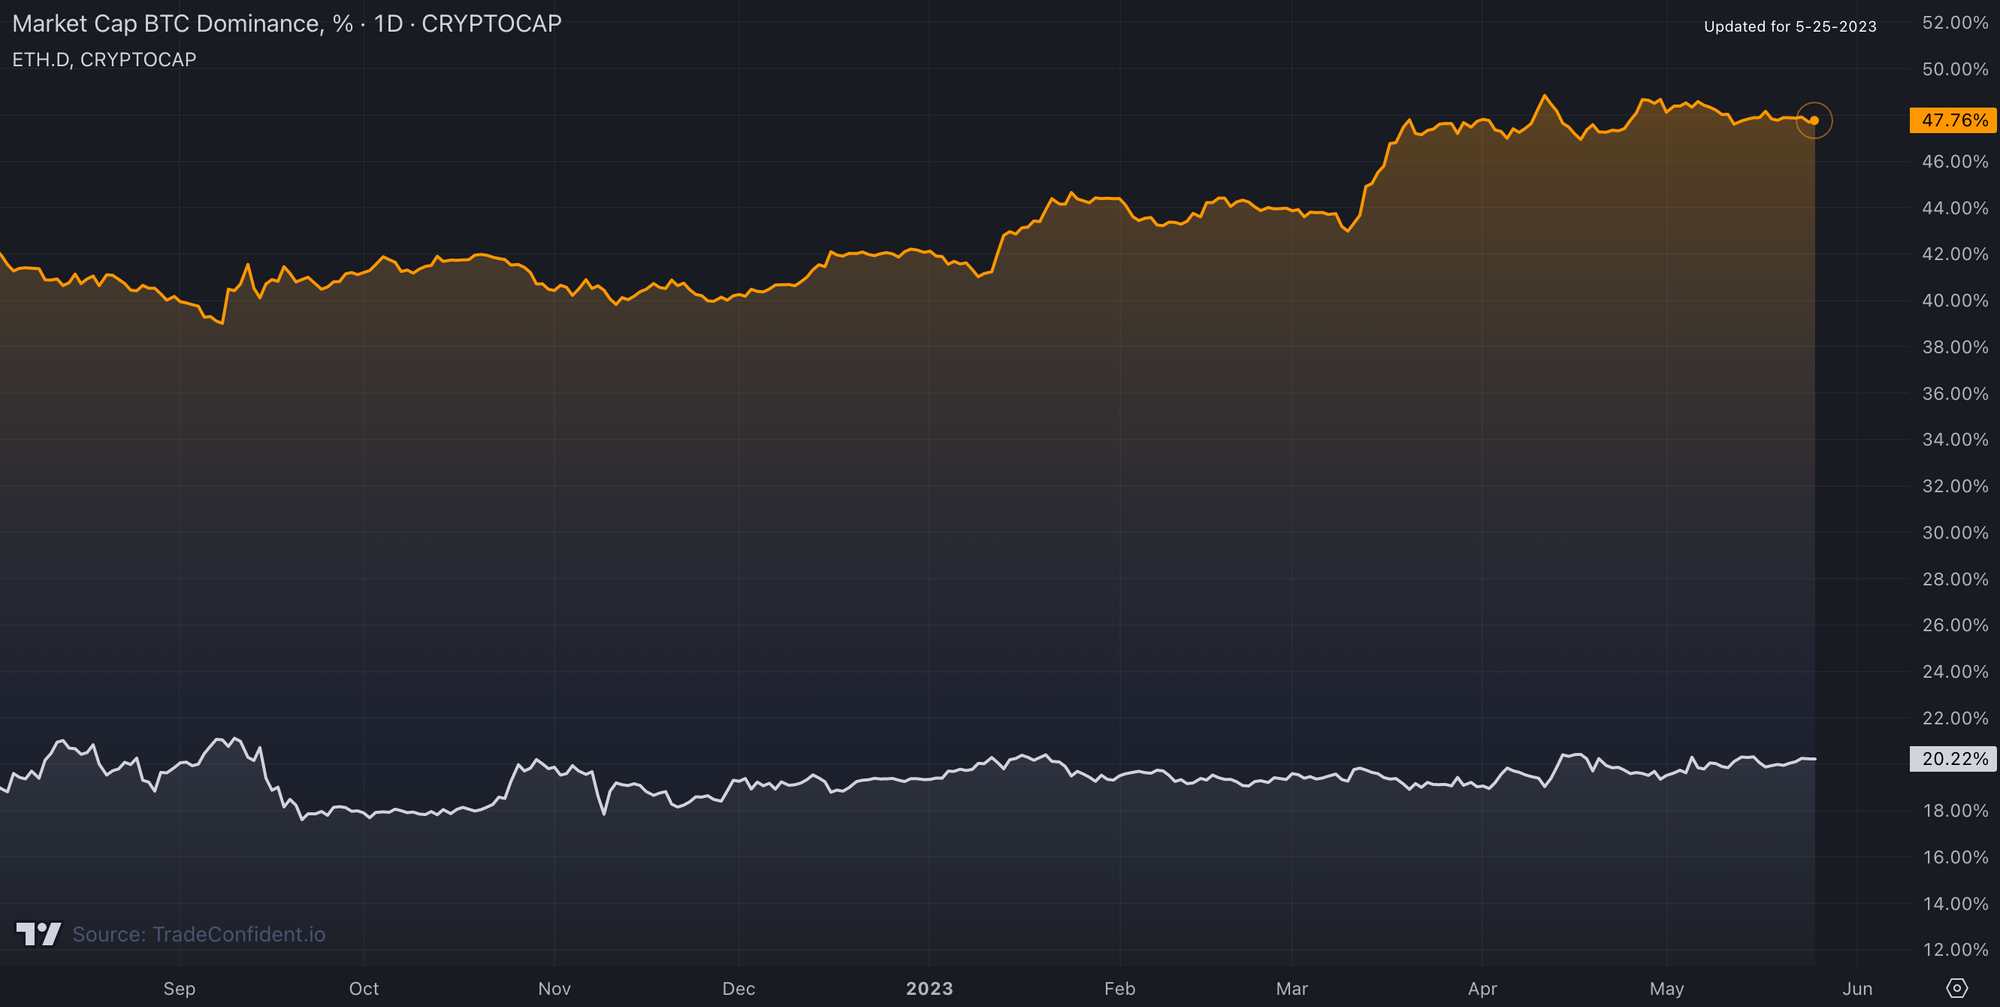Select the circled endpoint marker on the BTC dominance line

click(1814, 120)
